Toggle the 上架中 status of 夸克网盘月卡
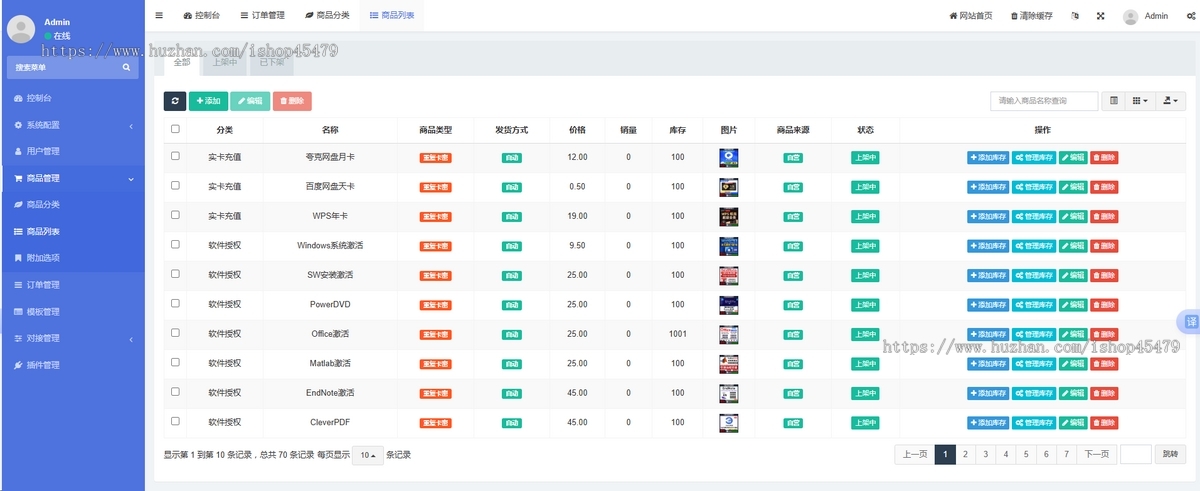Viewport: 1200px width, 491px height. coord(865,158)
